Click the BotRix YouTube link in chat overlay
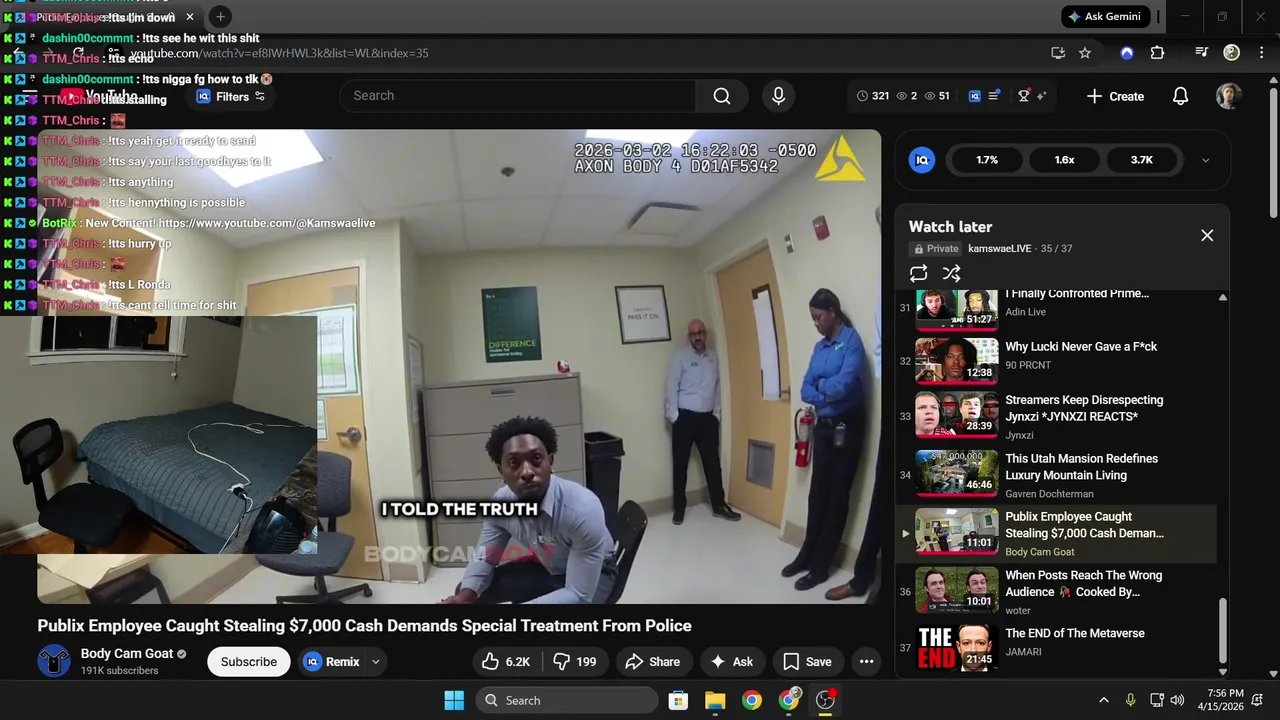Viewport: 1280px width, 720px height. pyautogui.click(x=266, y=223)
